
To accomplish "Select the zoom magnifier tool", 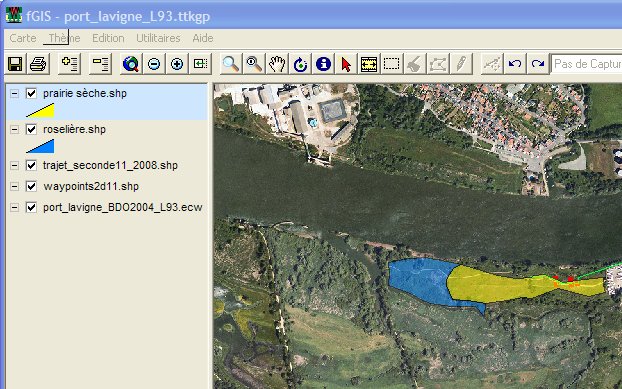I will pyautogui.click(x=231, y=64).
